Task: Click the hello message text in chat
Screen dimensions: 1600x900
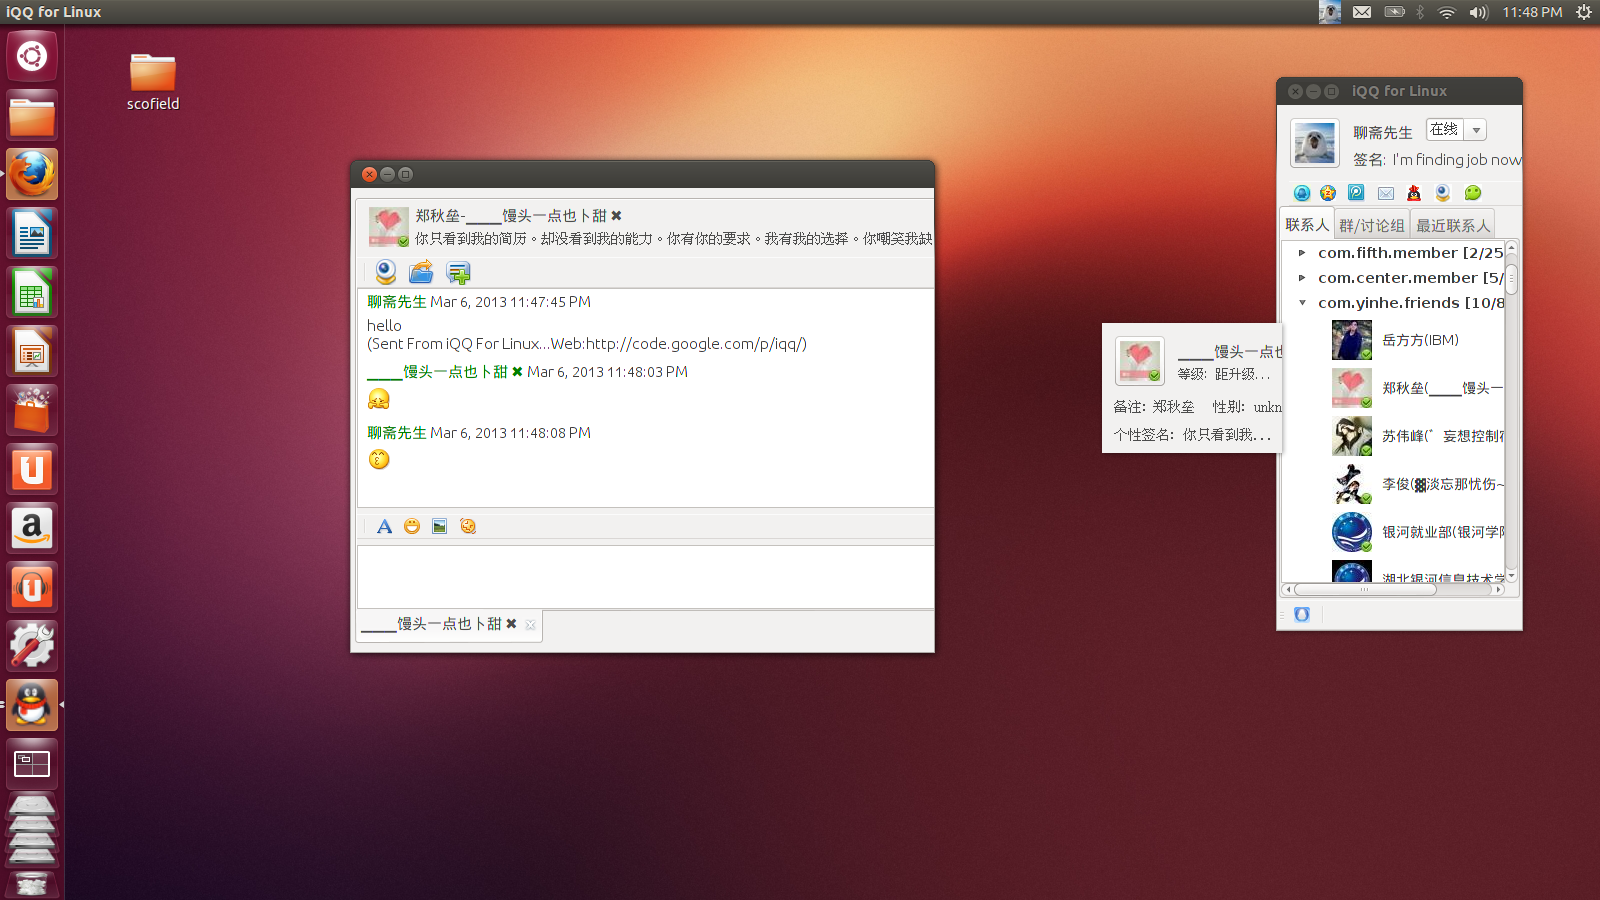Action: click(x=384, y=326)
